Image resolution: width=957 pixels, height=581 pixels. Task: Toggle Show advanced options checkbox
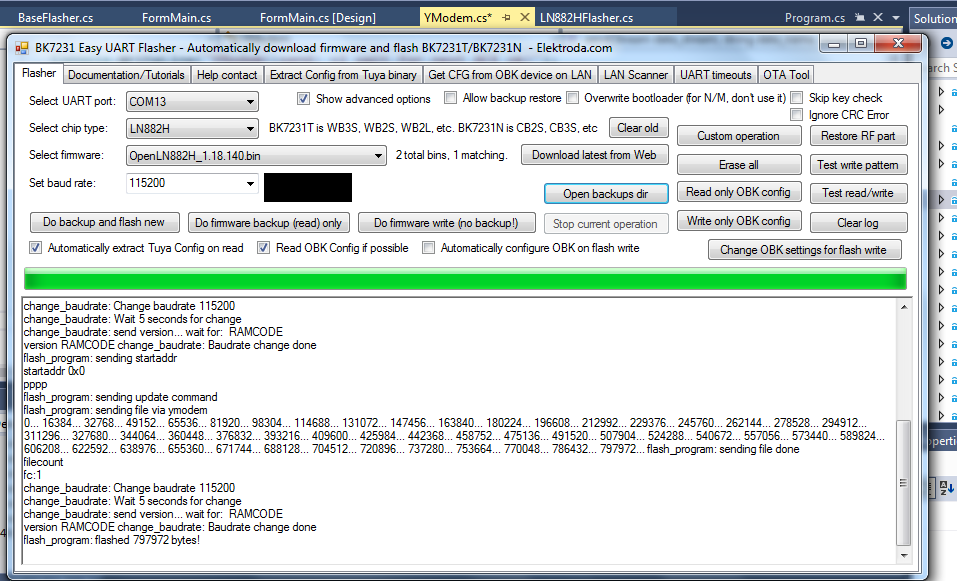303,98
